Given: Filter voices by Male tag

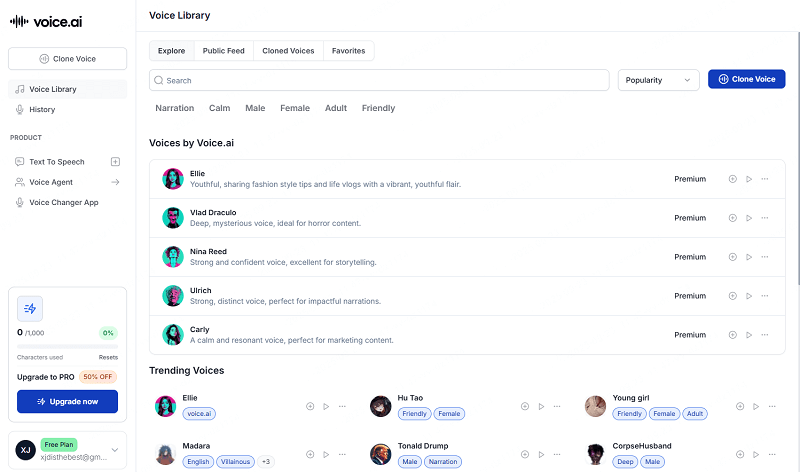Looking at the screenshot, I should (255, 108).
